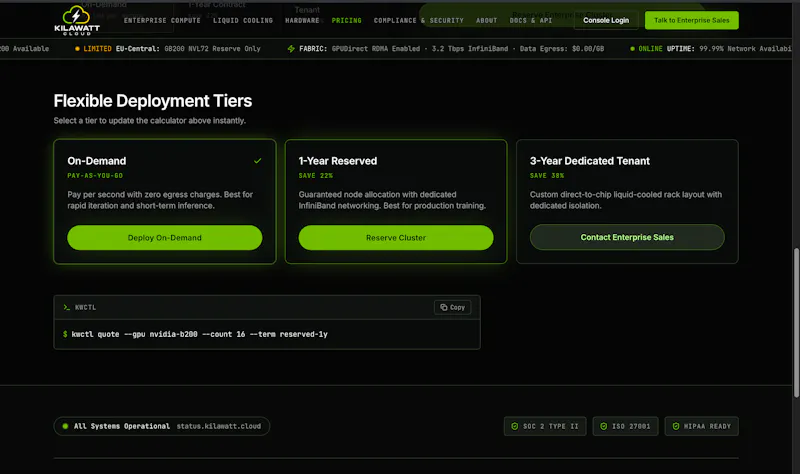
Task: Select the 3-Year Dedicated Tenant heading
Action: tap(590, 161)
